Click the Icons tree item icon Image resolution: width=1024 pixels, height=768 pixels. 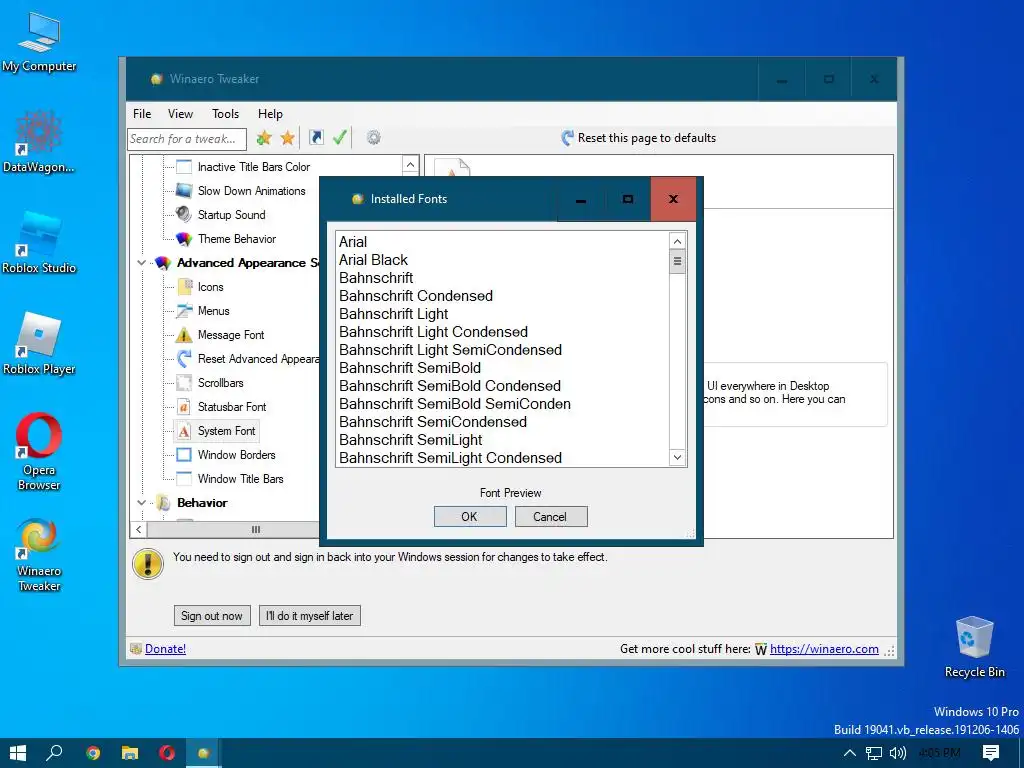(x=184, y=287)
